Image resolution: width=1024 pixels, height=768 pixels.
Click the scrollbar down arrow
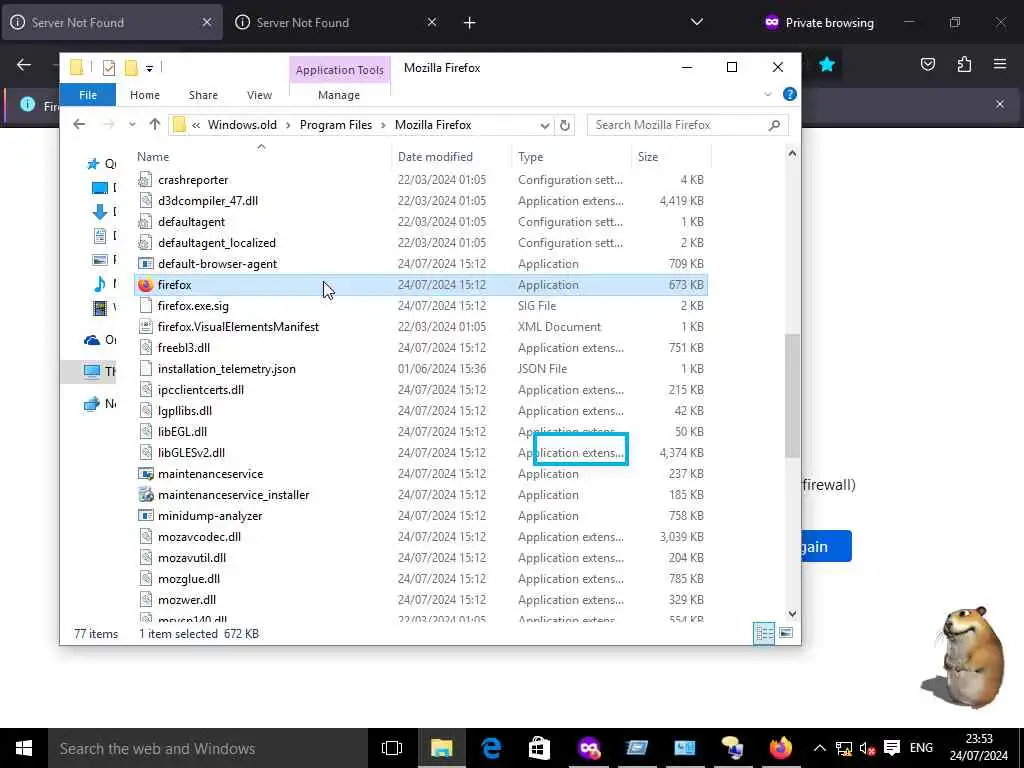tap(792, 614)
